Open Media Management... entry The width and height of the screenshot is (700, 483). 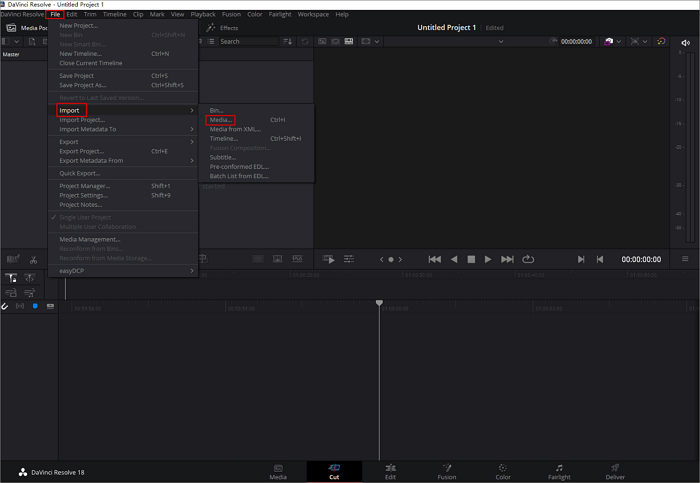[90, 239]
